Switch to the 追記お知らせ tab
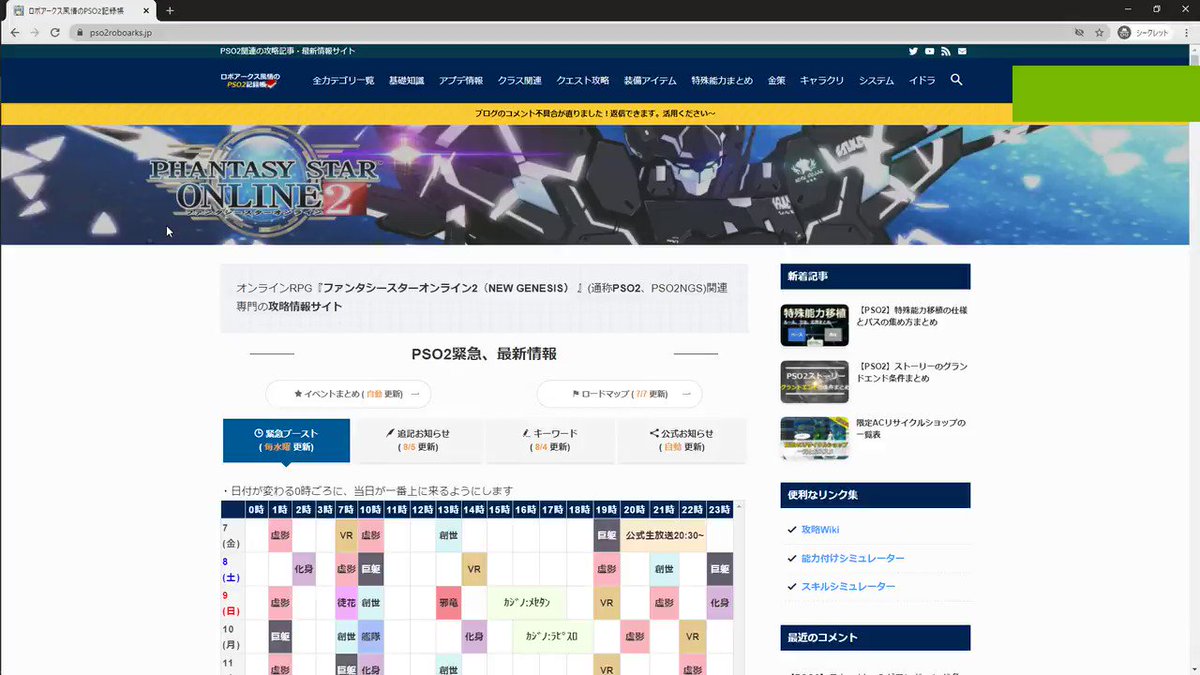 point(417,440)
